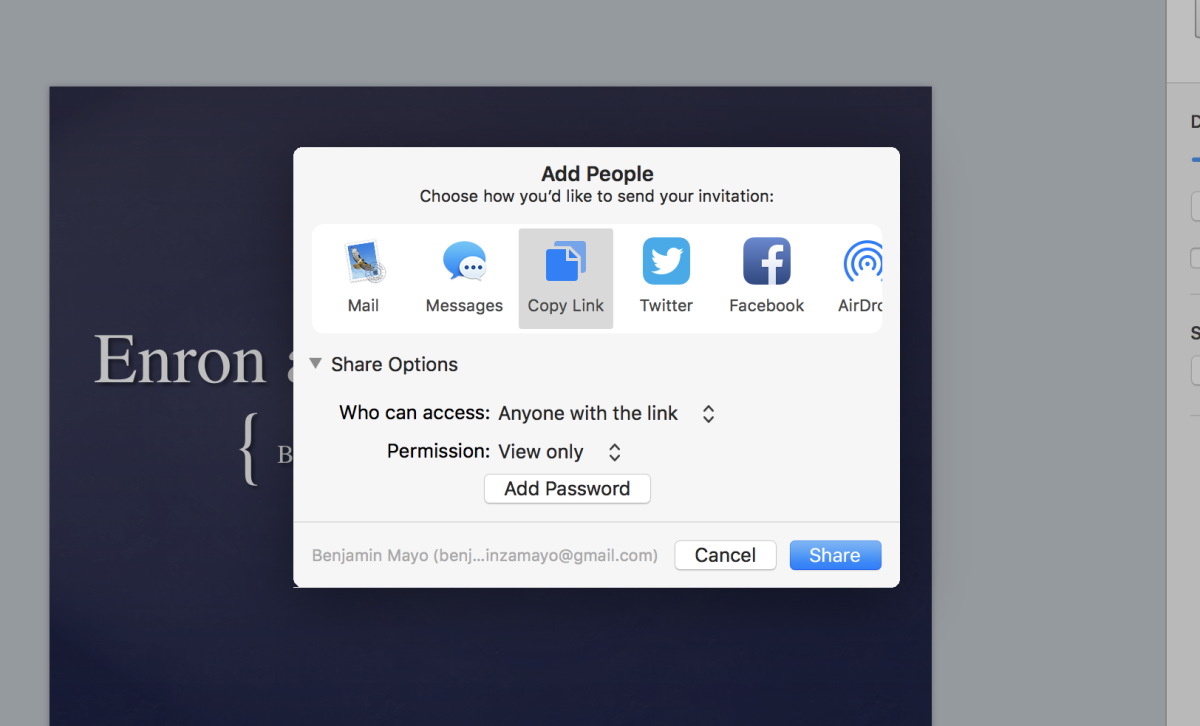Click the Add Password button

tap(567, 489)
